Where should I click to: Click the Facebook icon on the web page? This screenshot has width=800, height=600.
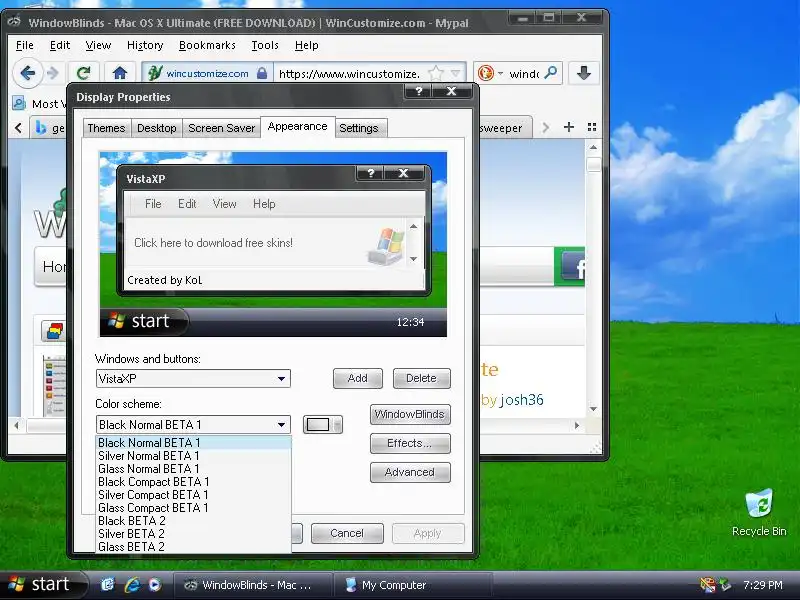[x=574, y=265]
